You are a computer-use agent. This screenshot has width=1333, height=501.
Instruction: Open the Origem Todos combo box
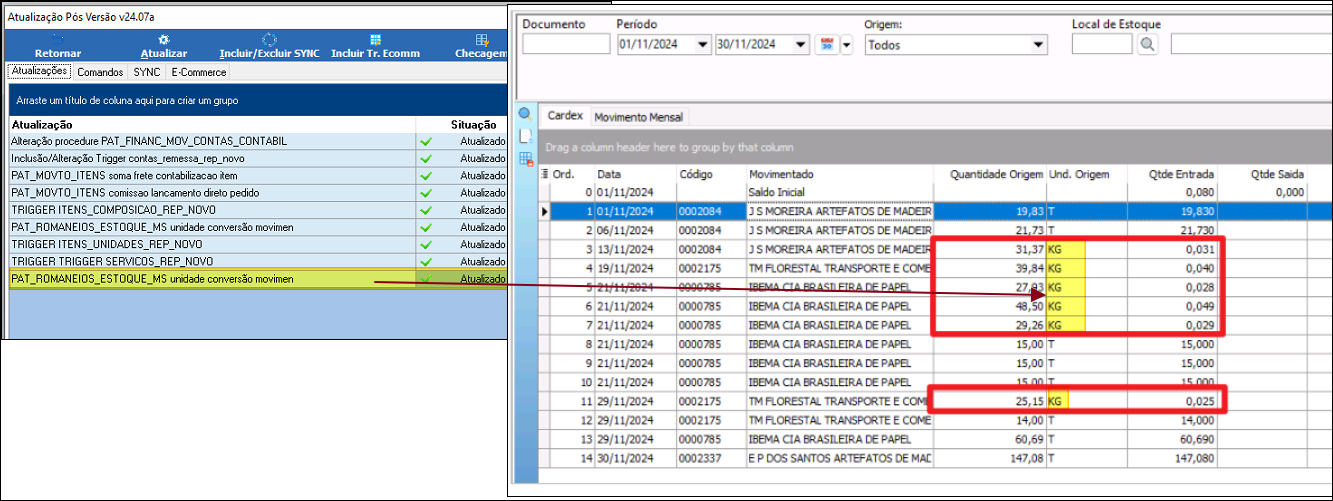coord(955,44)
